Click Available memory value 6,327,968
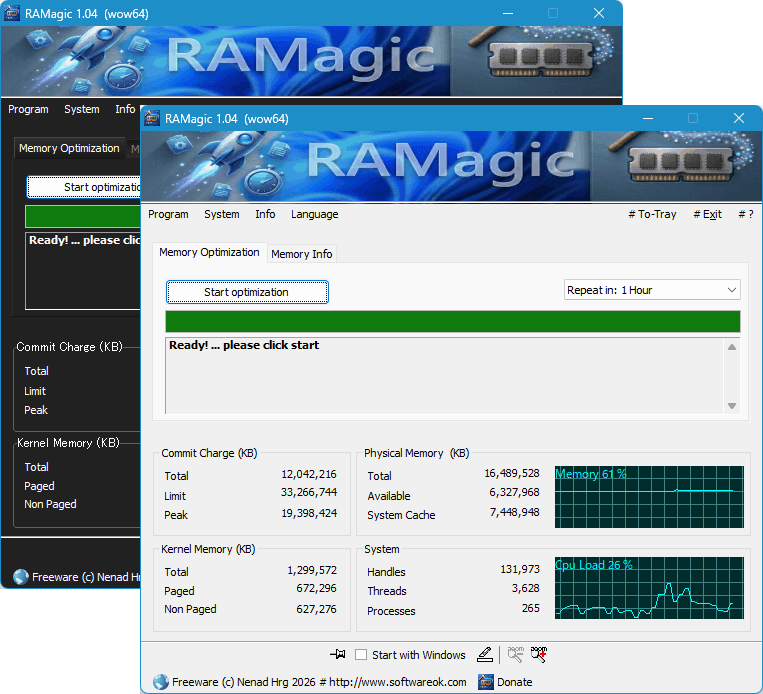Image resolution: width=763 pixels, height=694 pixels. pos(514,492)
